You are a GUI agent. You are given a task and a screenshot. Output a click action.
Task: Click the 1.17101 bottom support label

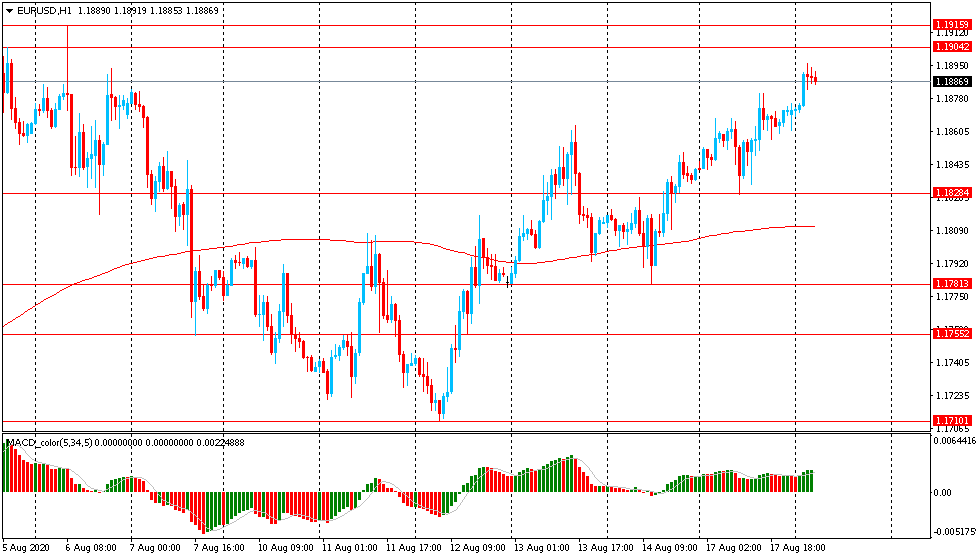952,421
